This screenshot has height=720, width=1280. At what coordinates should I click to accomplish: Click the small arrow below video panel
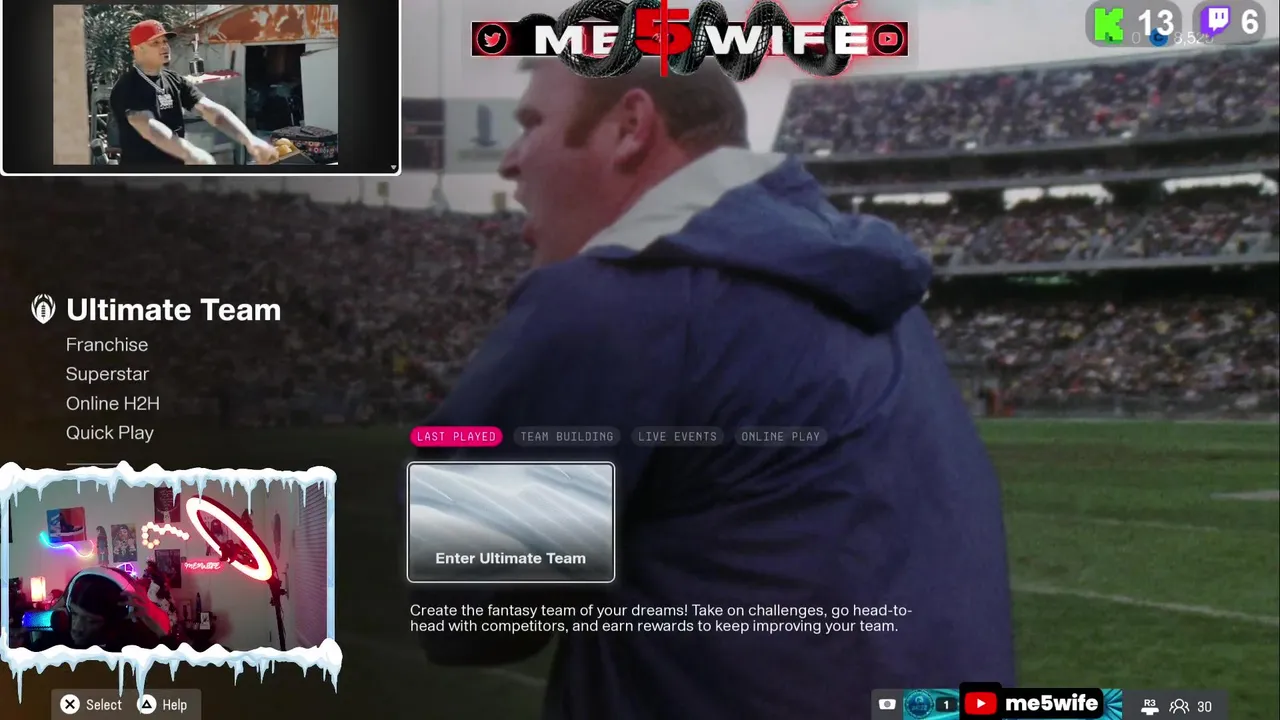[x=393, y=168]
